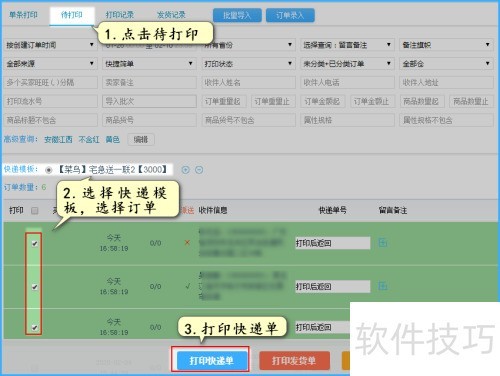Click the red 打印发货单 button

[x=294, y=360]
